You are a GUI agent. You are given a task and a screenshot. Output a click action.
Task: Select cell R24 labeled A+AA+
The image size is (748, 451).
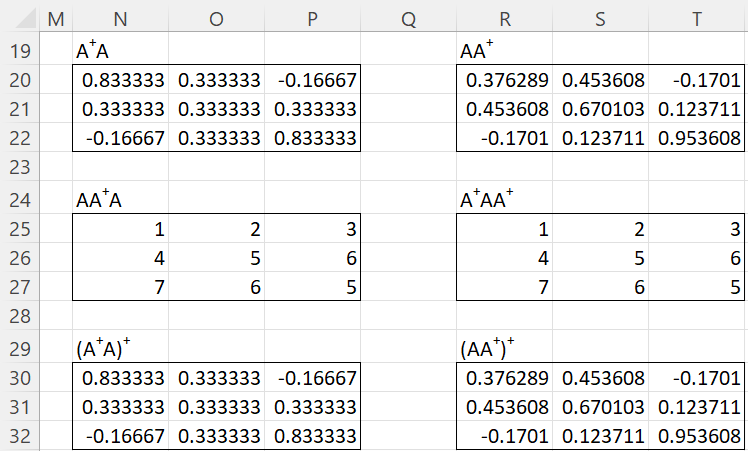click(x=504, y=198)
